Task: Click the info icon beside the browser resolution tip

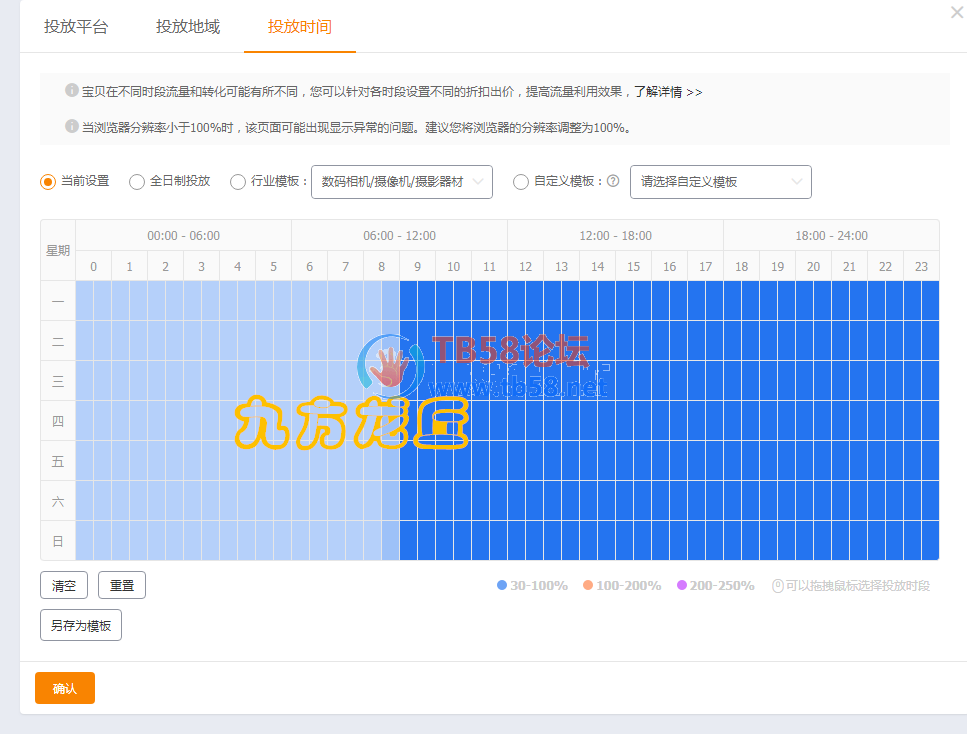Action: [x=72, y=126]
